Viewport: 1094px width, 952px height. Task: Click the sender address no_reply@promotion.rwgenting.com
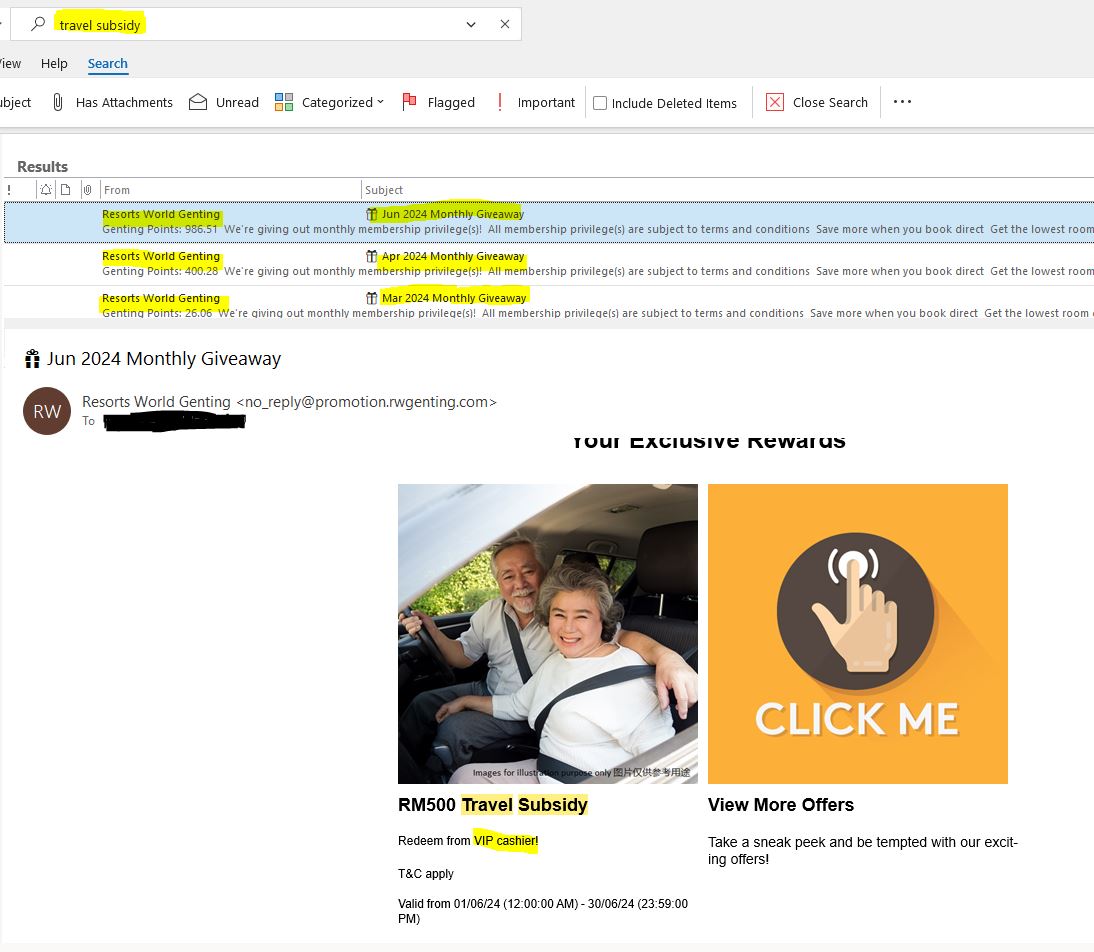click(x=366, y=402)
